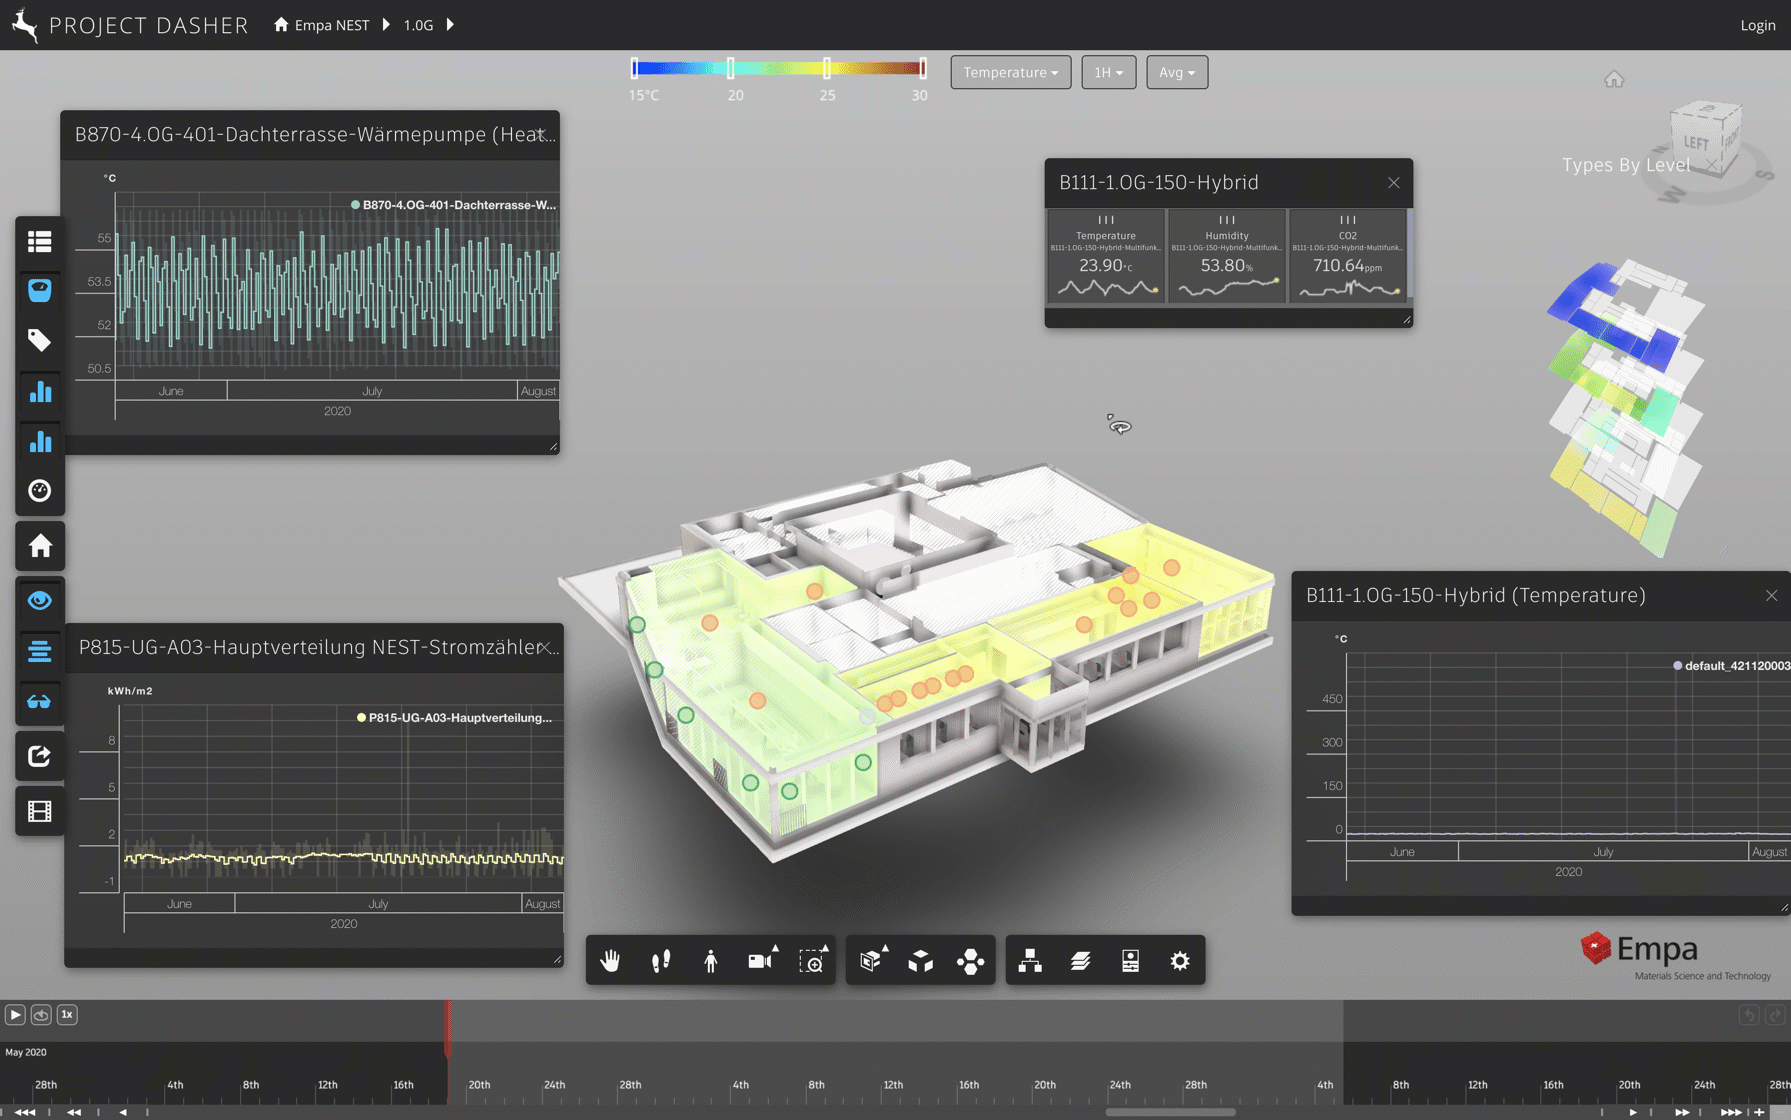The height and width of the screenshot is (1120, 1791).
Task: Activate the First Person walk tool
Action: [x=710, y=961]
